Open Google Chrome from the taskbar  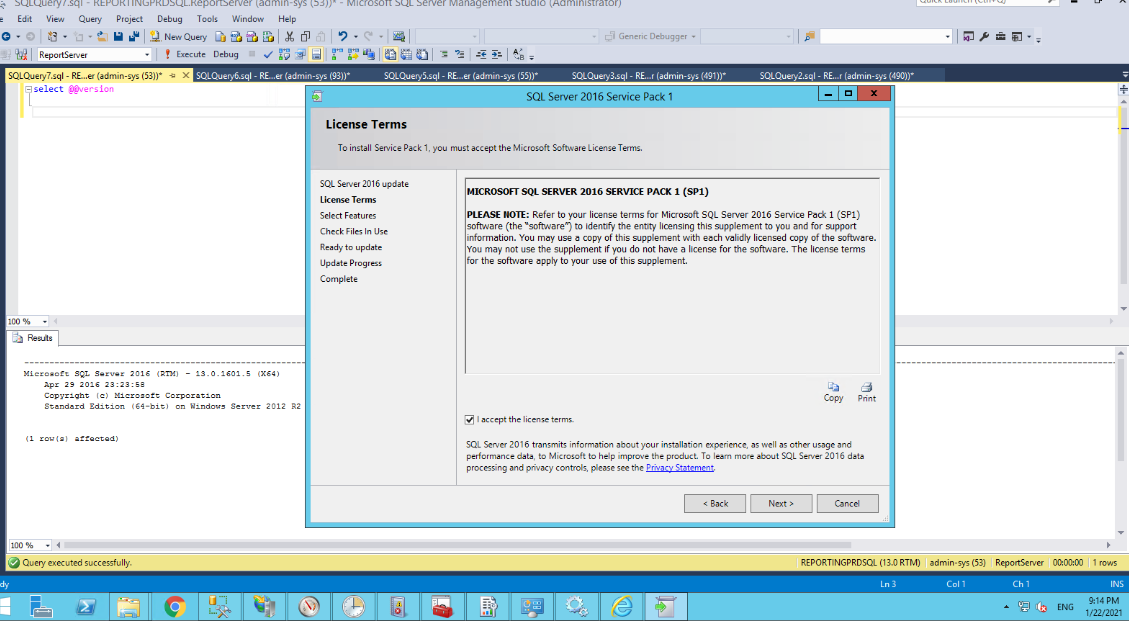174,607
